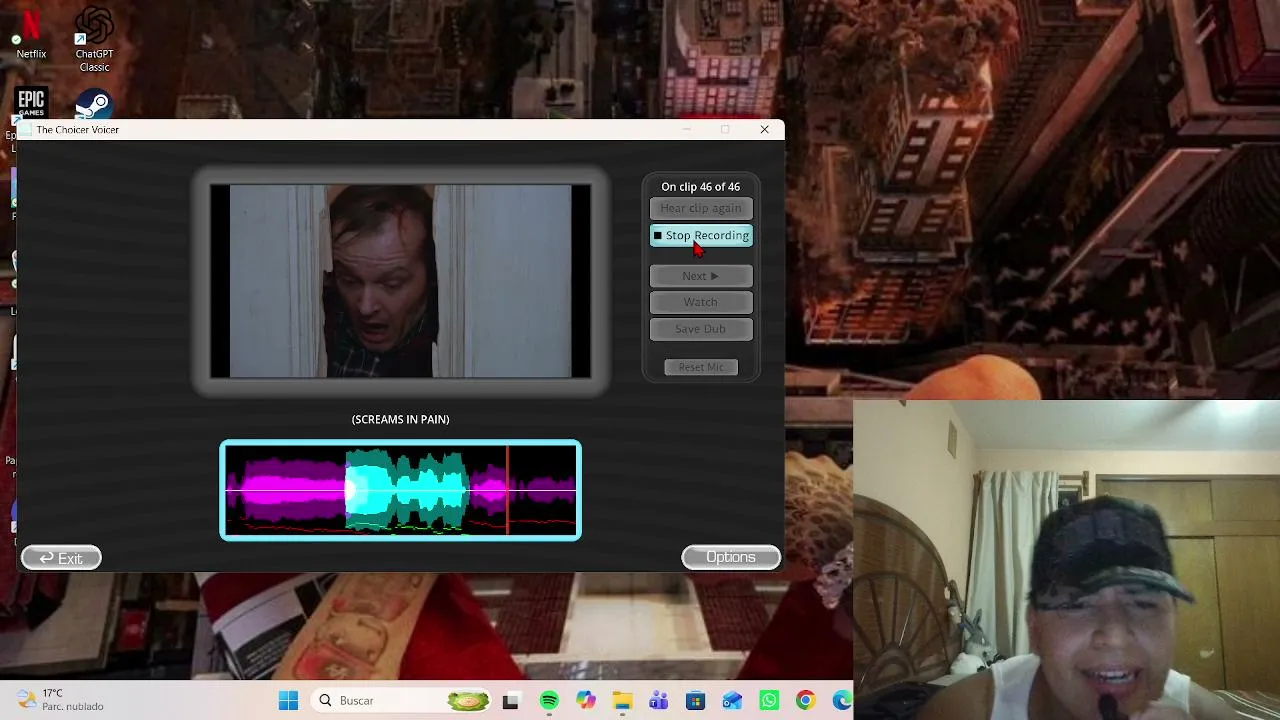Open the Options menu
Viewport: 1280px width, 720px height.
click(x=731, y=557)
